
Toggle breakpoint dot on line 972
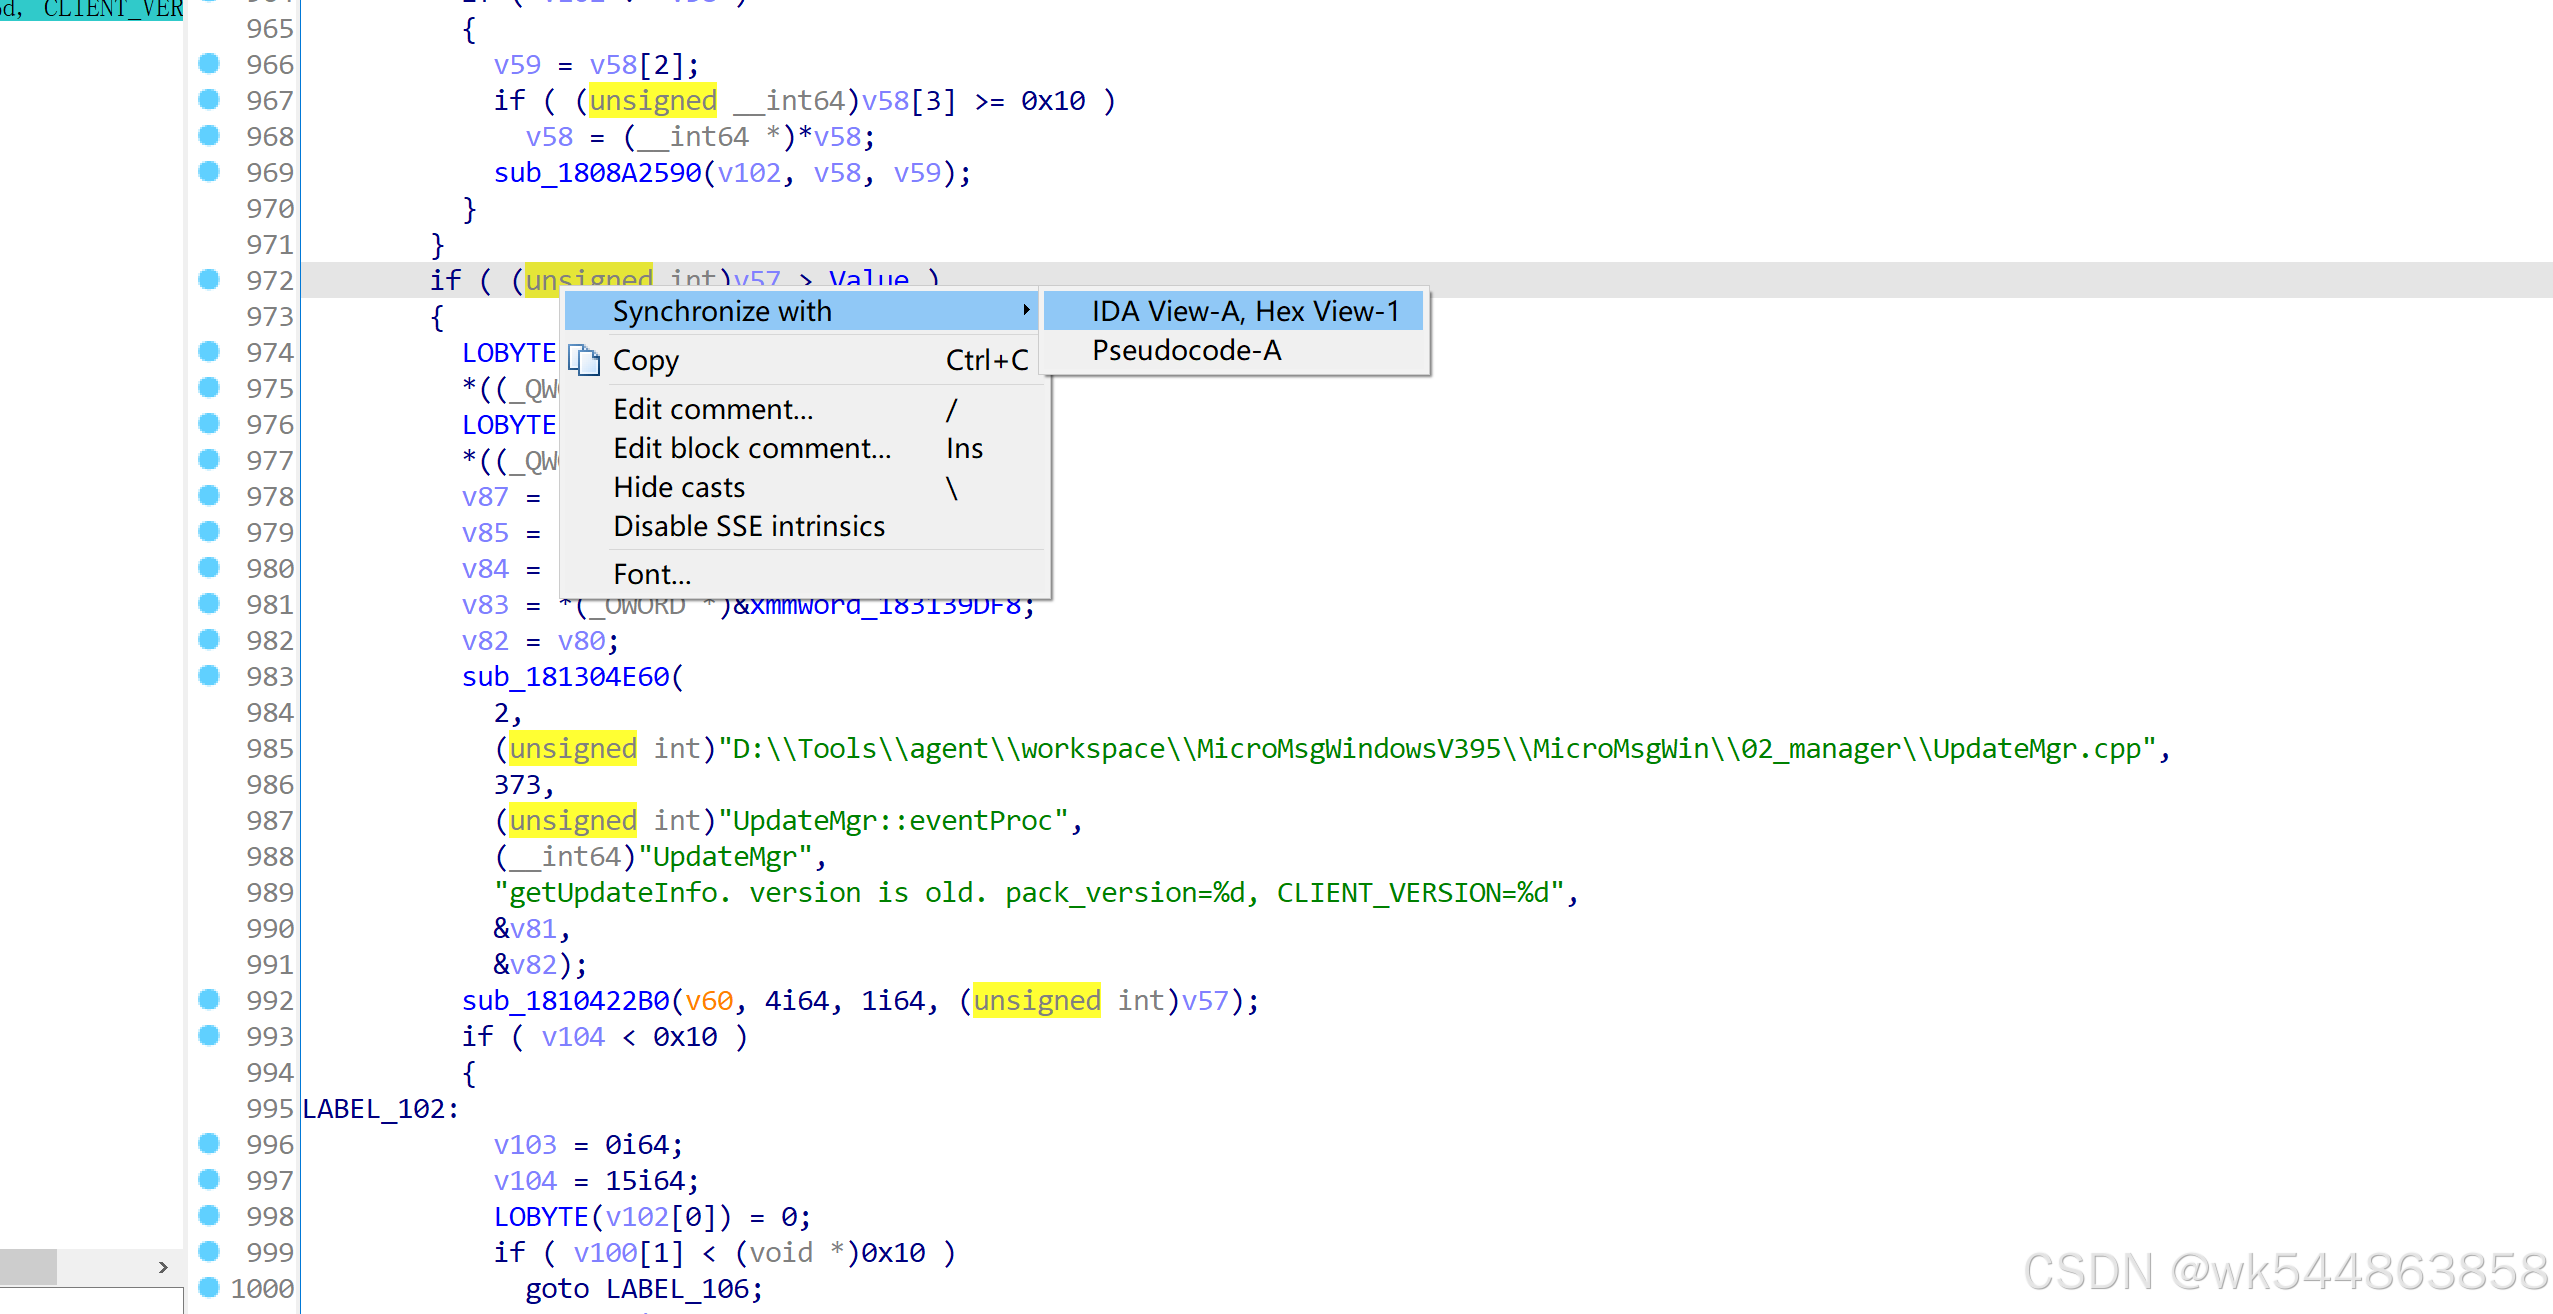(x=209, y=280)
